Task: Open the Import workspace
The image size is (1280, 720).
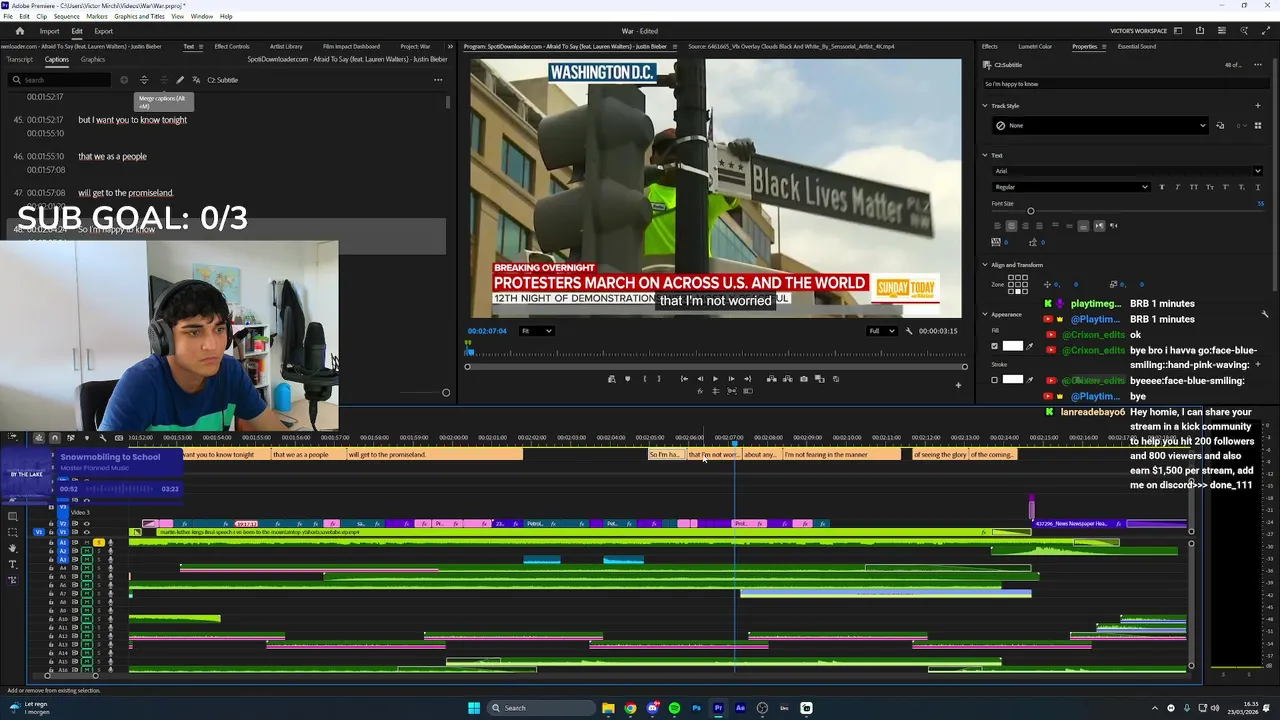Action: click(49, 31)
